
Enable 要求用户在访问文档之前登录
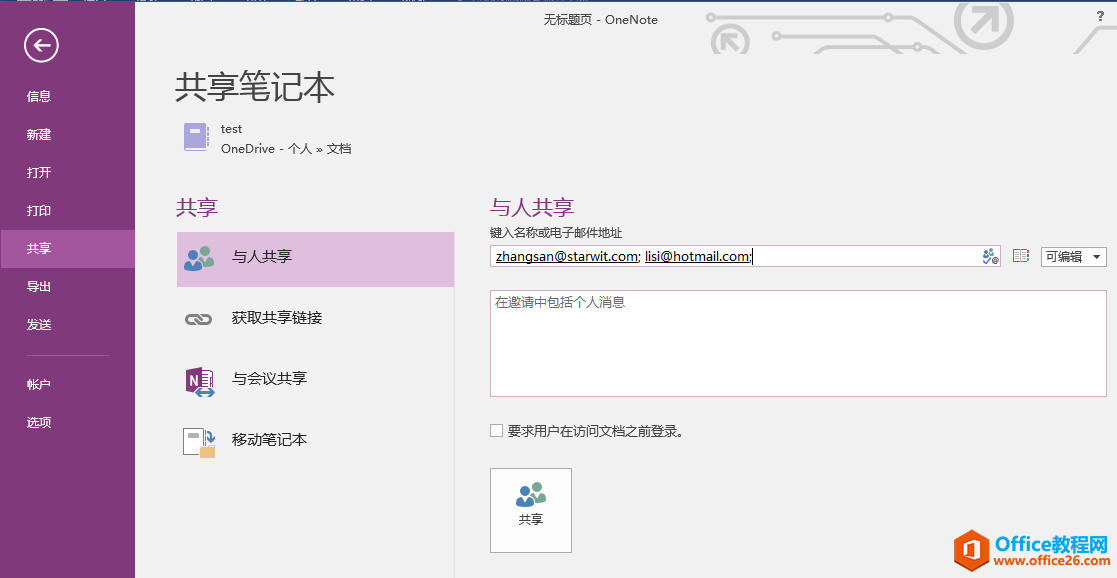click(496, 430)
